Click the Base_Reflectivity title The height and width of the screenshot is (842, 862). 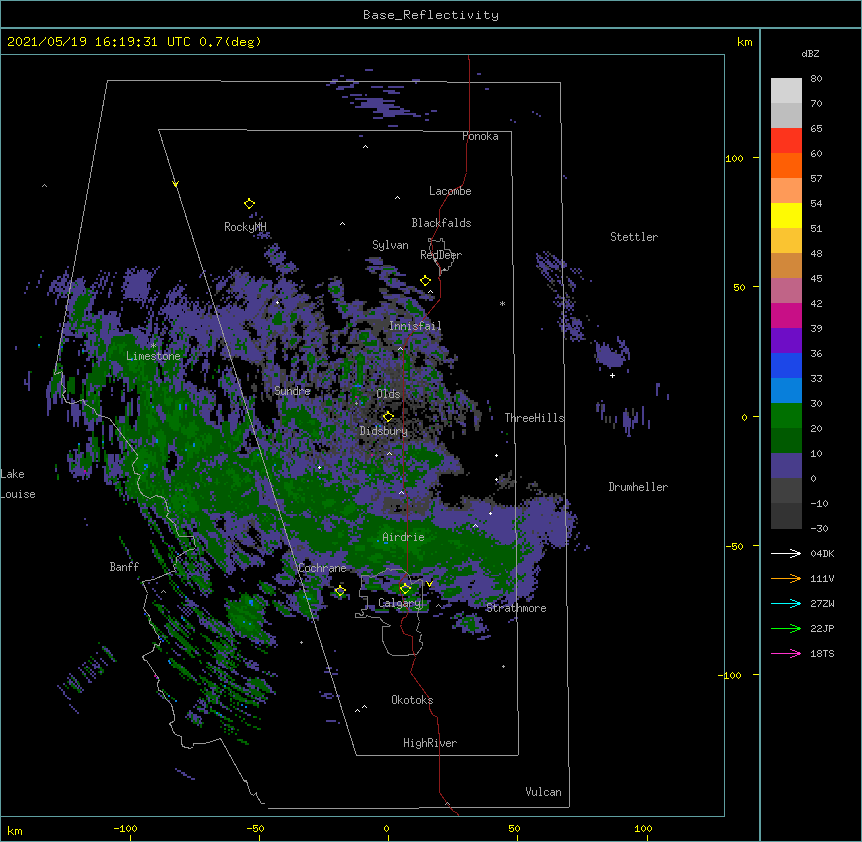pos(431,15)
